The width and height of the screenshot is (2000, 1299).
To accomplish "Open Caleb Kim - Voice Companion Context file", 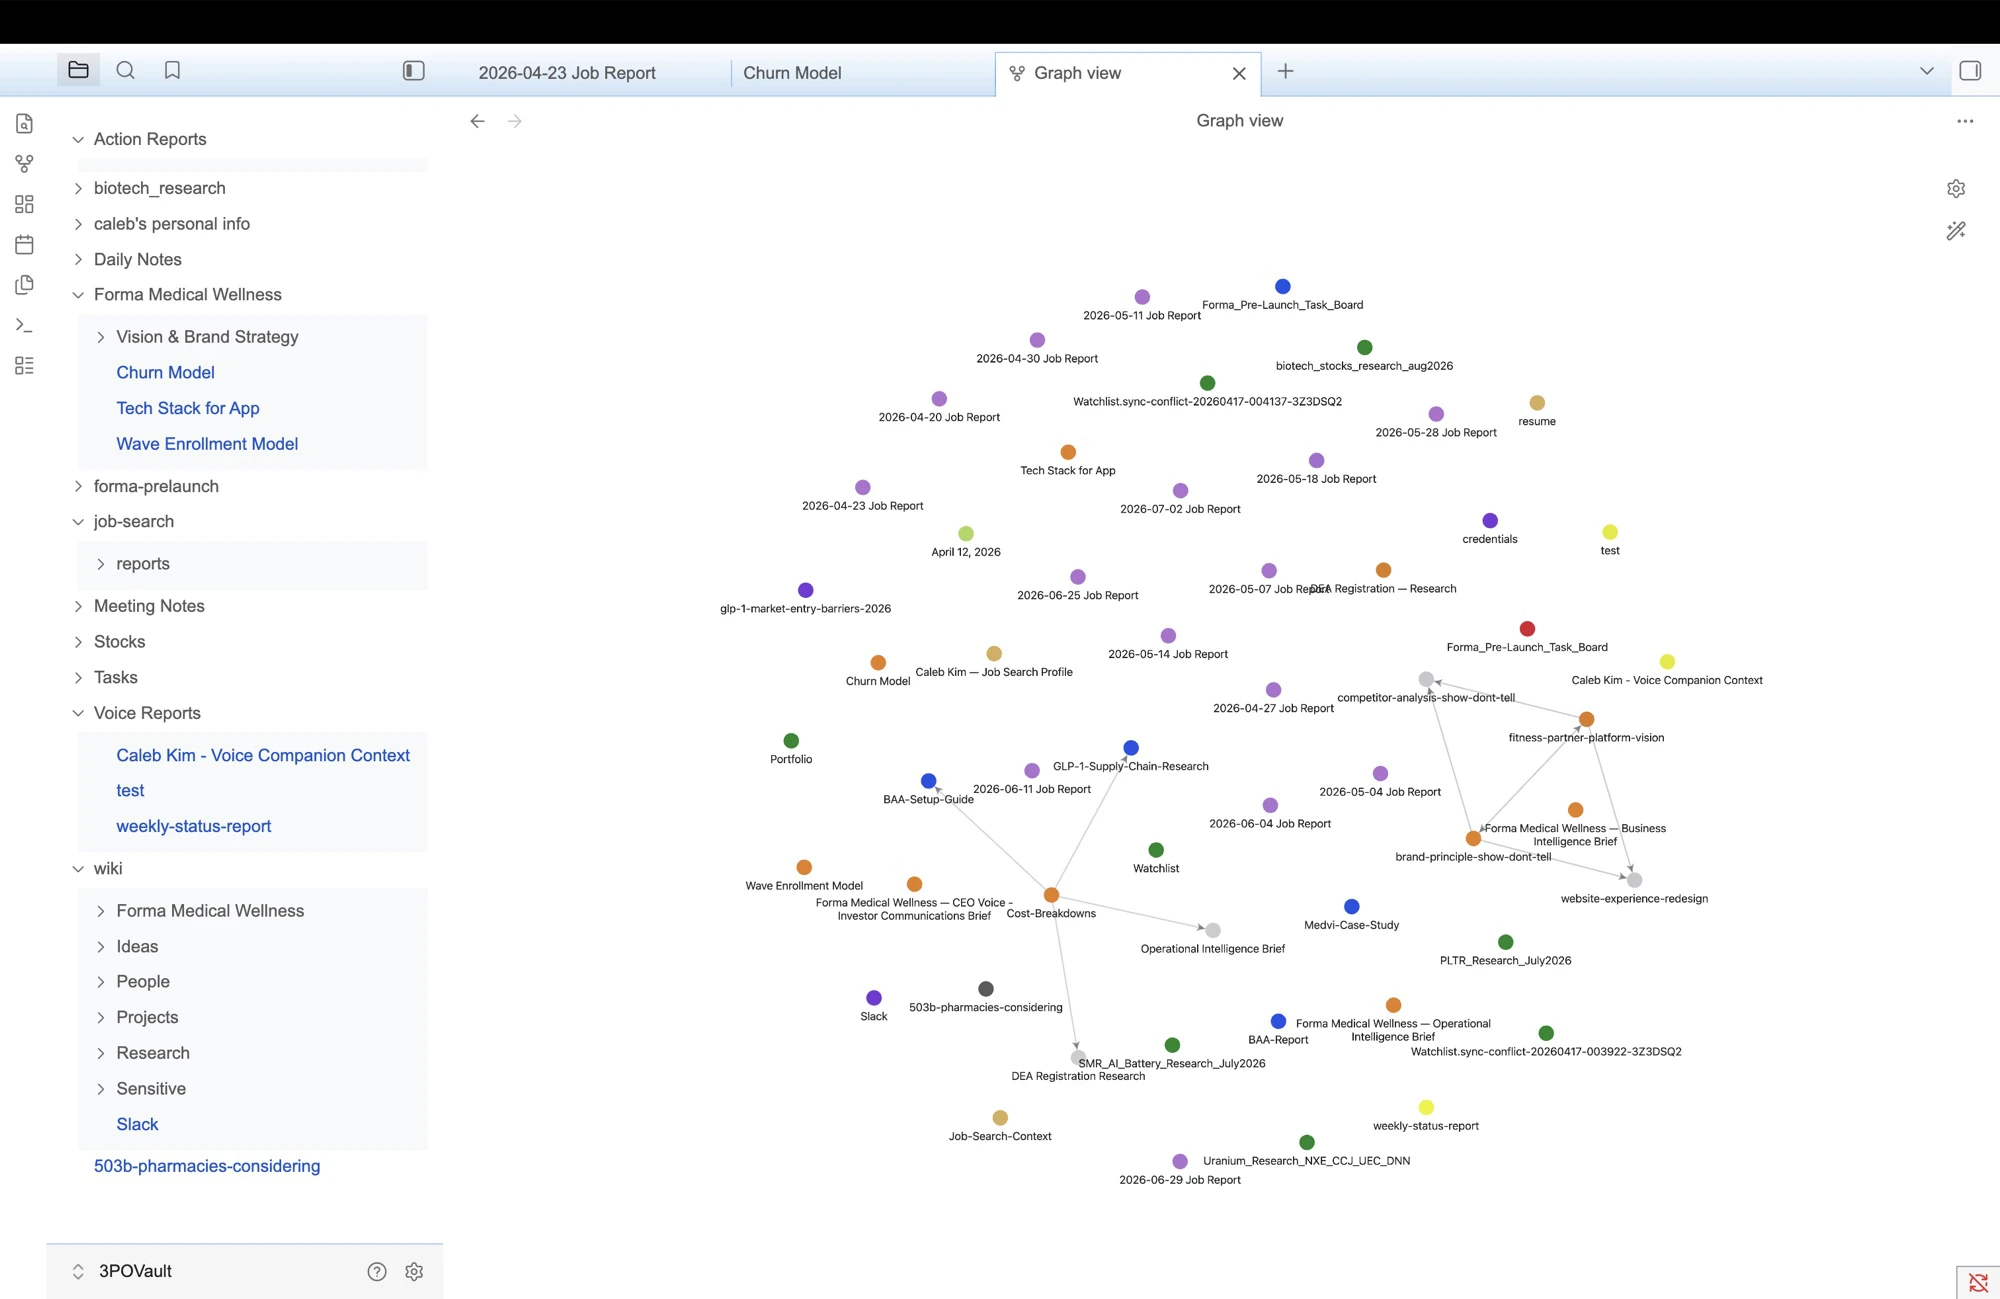I will click(263, 756).
